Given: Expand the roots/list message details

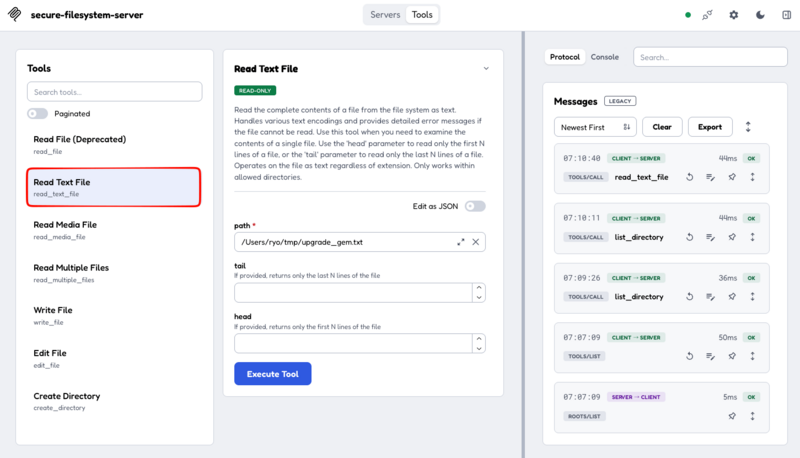Looking at the screenshot, I should tap(753, 416).
